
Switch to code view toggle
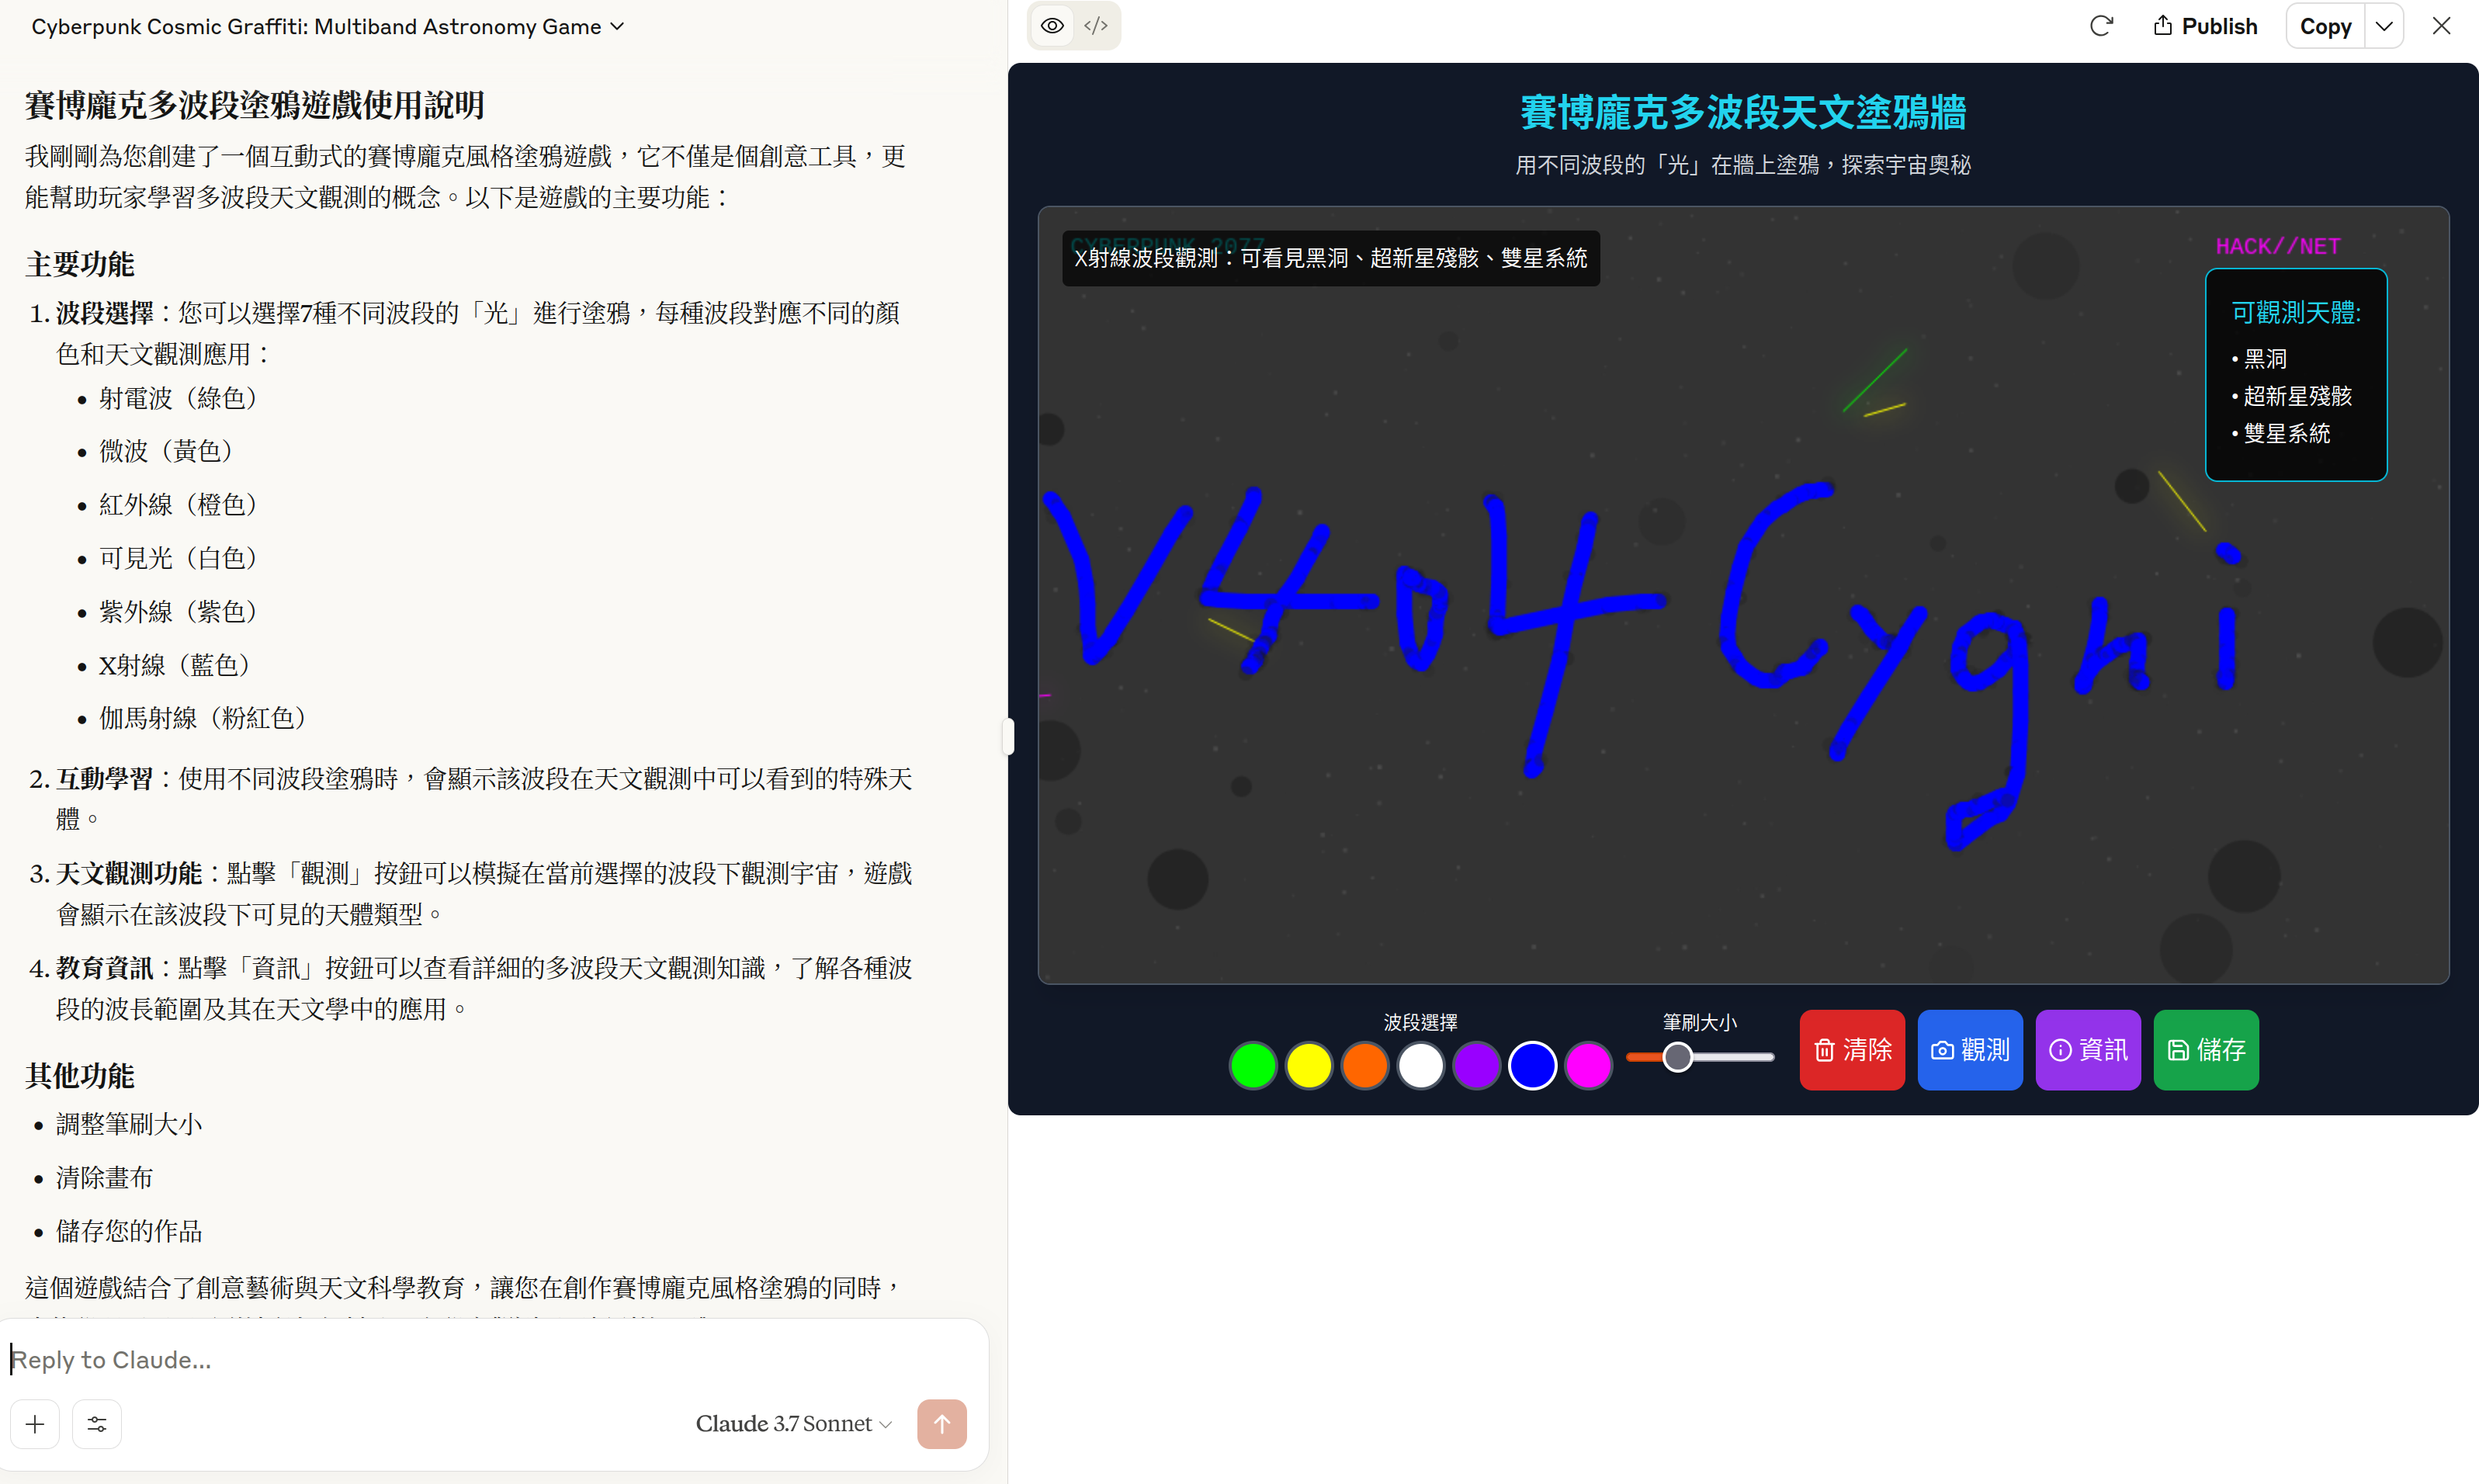1096,26
